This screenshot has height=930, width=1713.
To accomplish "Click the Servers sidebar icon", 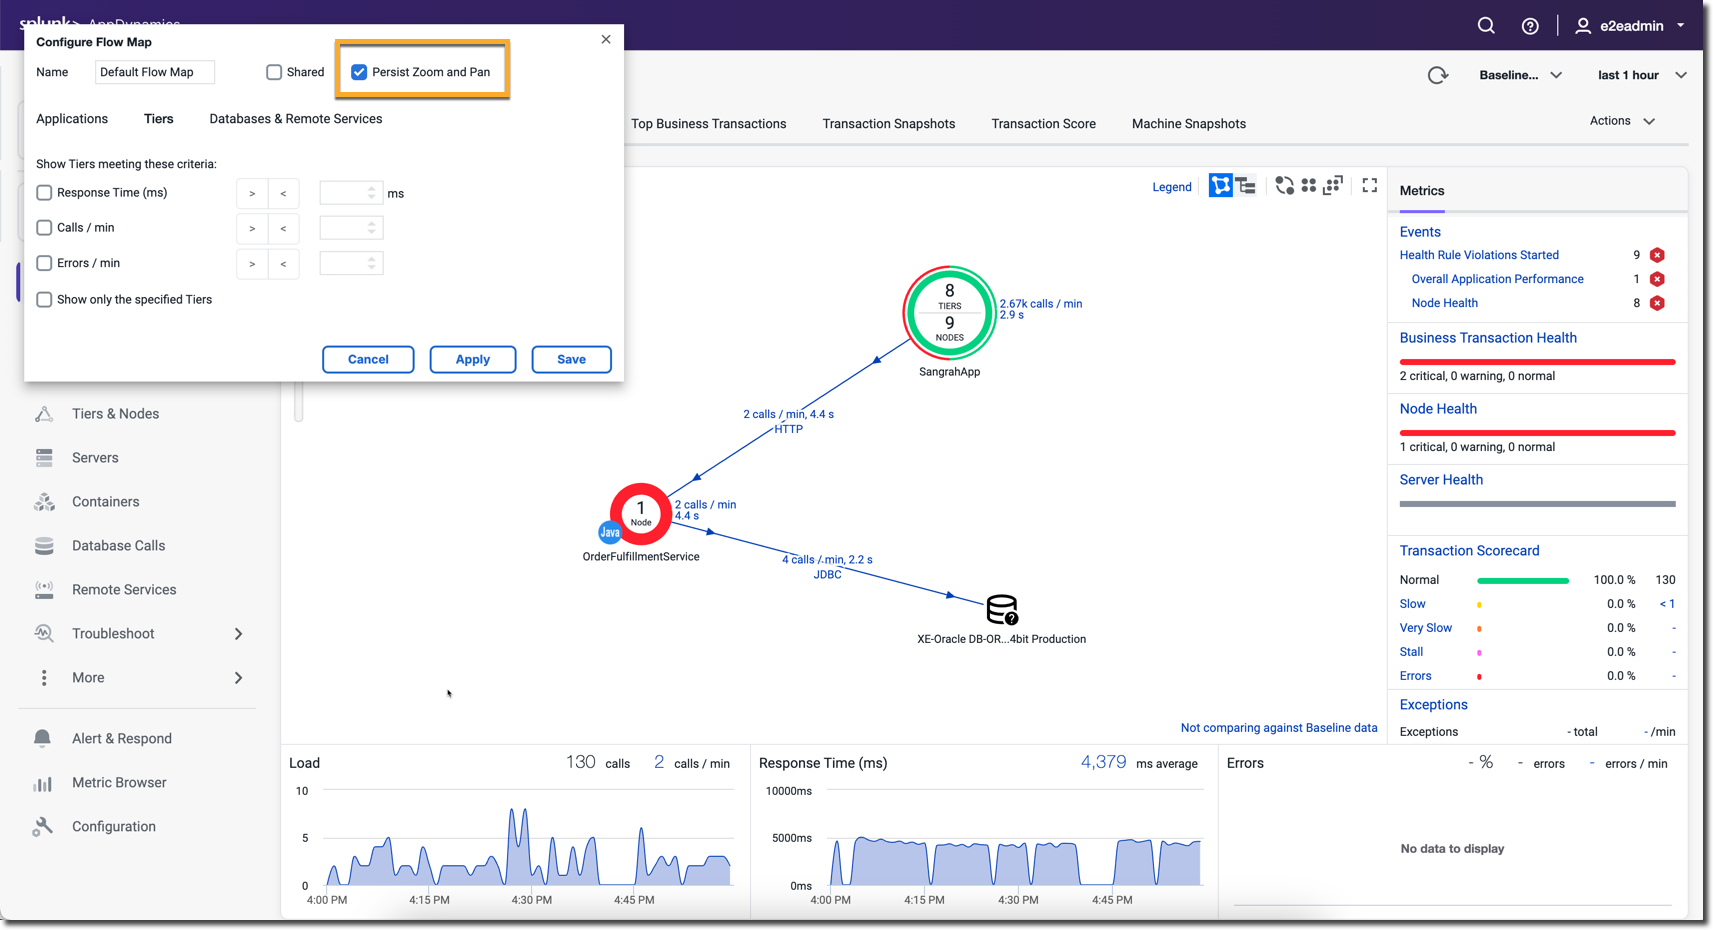I will [44, 458].
